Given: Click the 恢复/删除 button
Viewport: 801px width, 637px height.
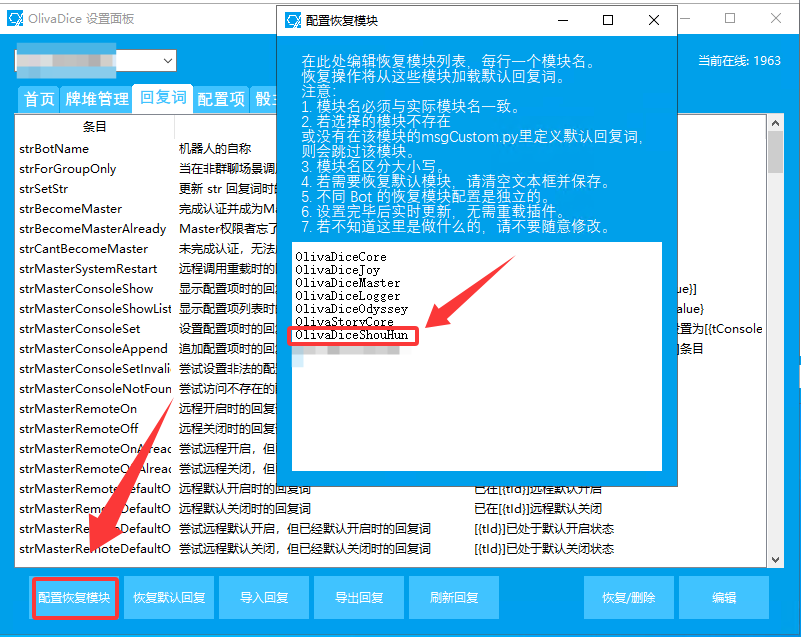Looking at the screenshot, I should click(x=628, y=598).
